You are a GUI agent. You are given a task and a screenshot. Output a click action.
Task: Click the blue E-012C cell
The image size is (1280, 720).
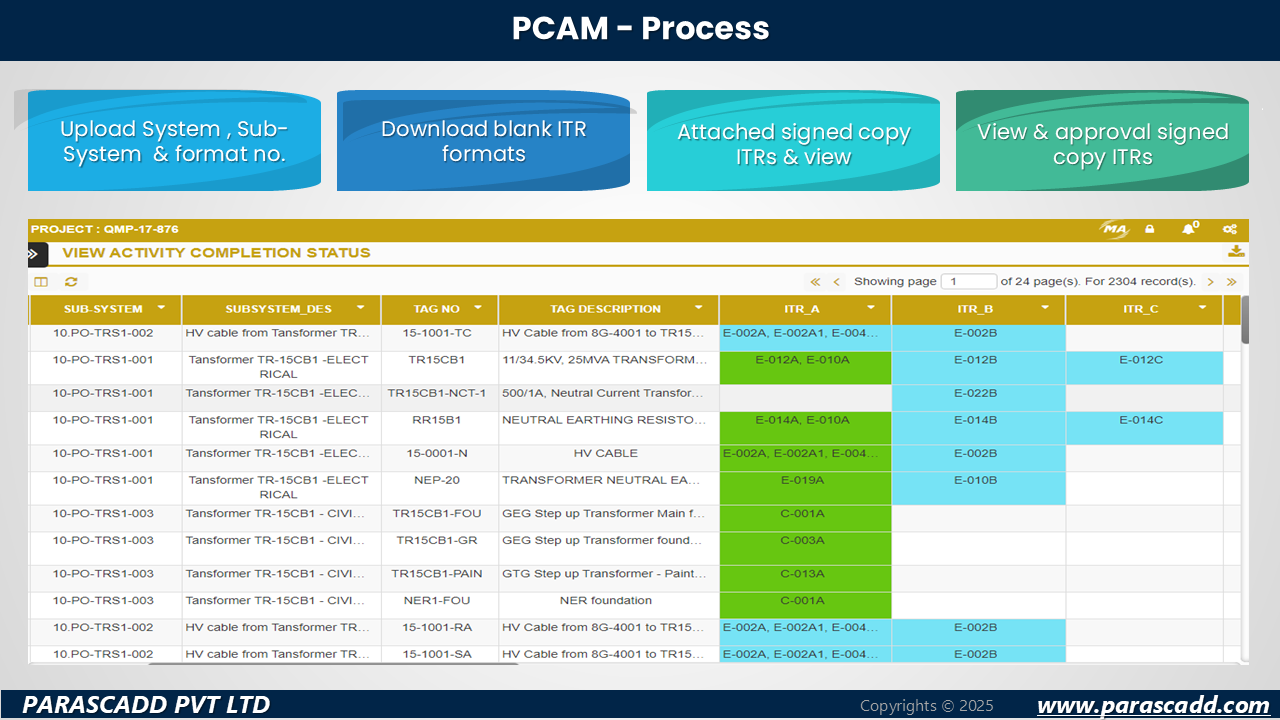click(x=1143, y=367)
